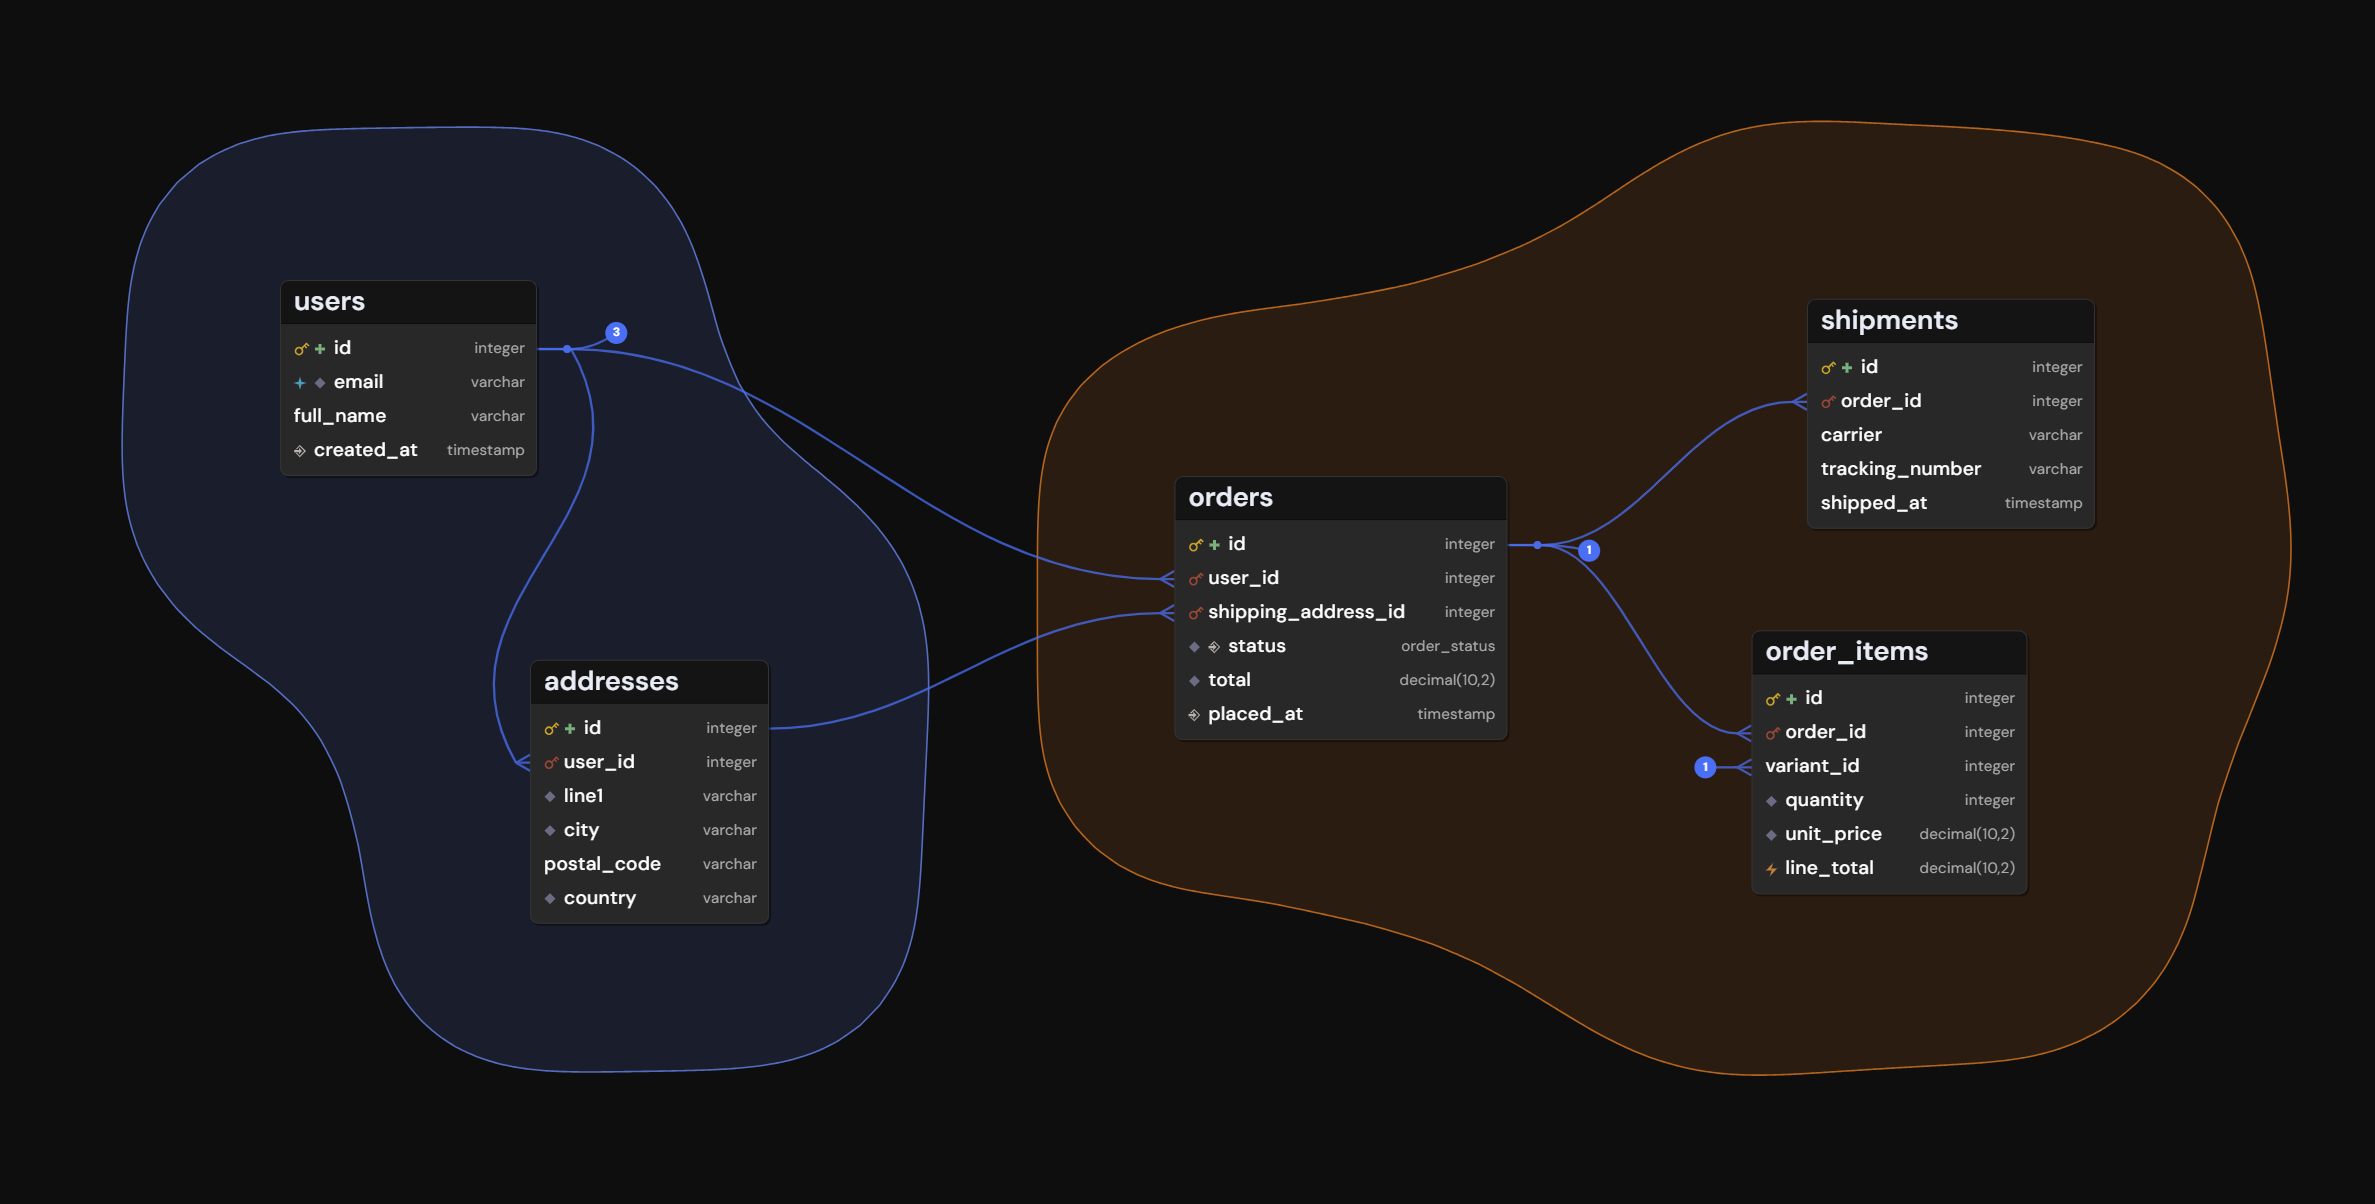
Task: Click the foreign key icon on shipping_address_id
Action: 1195,613
